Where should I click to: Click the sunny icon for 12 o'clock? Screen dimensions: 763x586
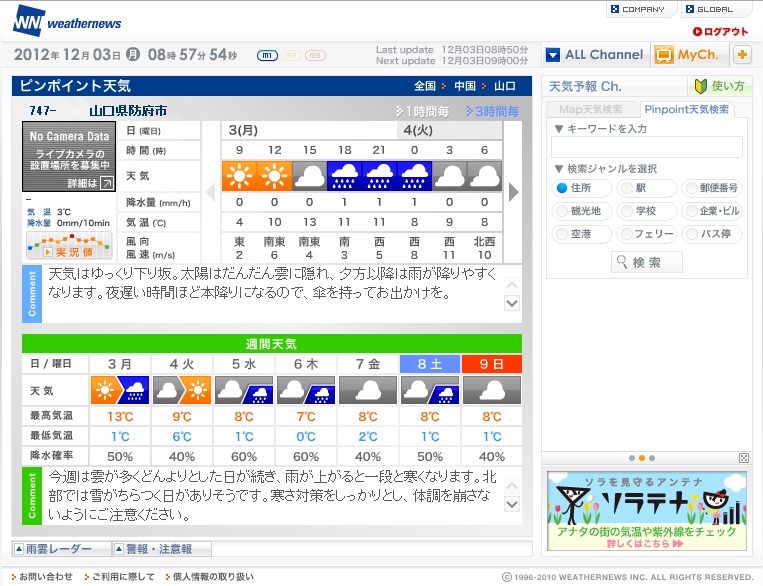tap(274, 176)
